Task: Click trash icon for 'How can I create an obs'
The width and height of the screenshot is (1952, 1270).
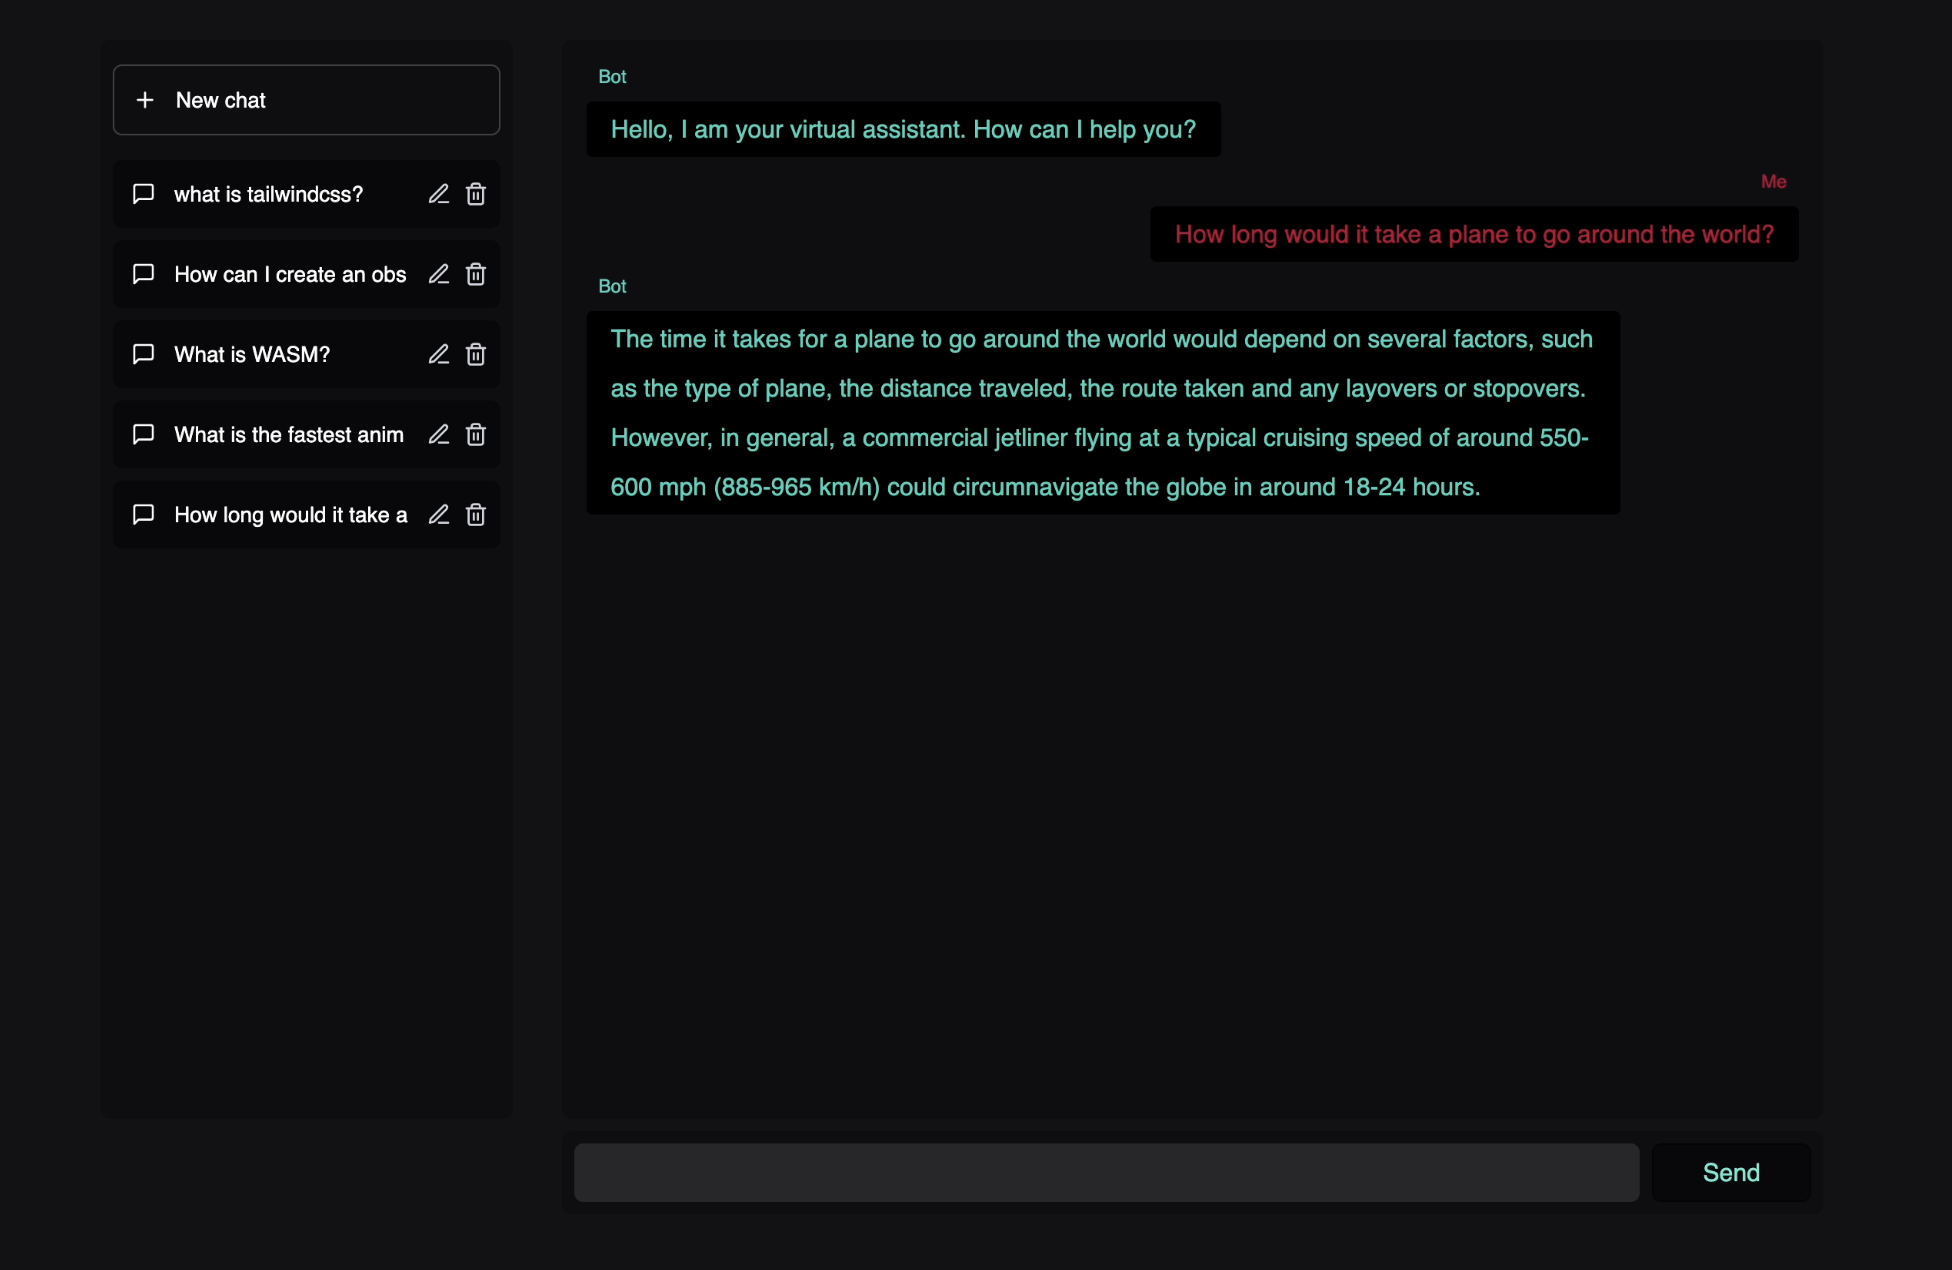Action: click(476, 274)
